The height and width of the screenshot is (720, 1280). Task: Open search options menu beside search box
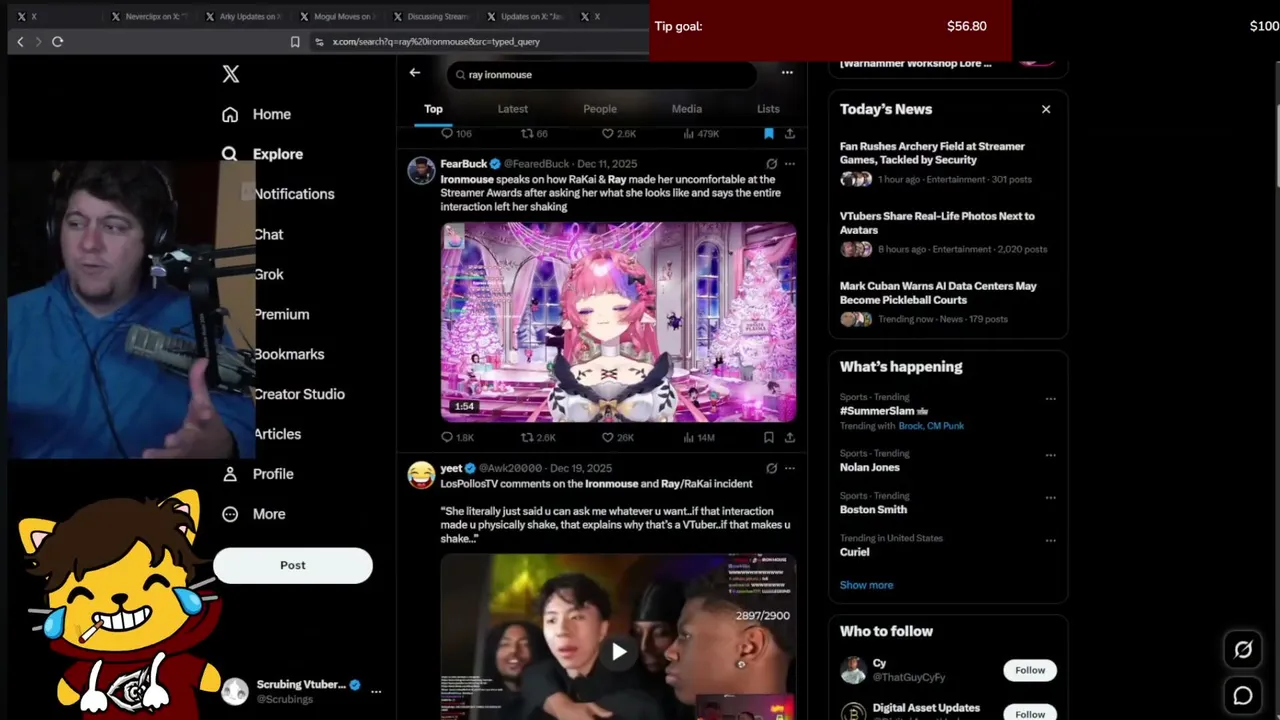click(x=787, y=72)
